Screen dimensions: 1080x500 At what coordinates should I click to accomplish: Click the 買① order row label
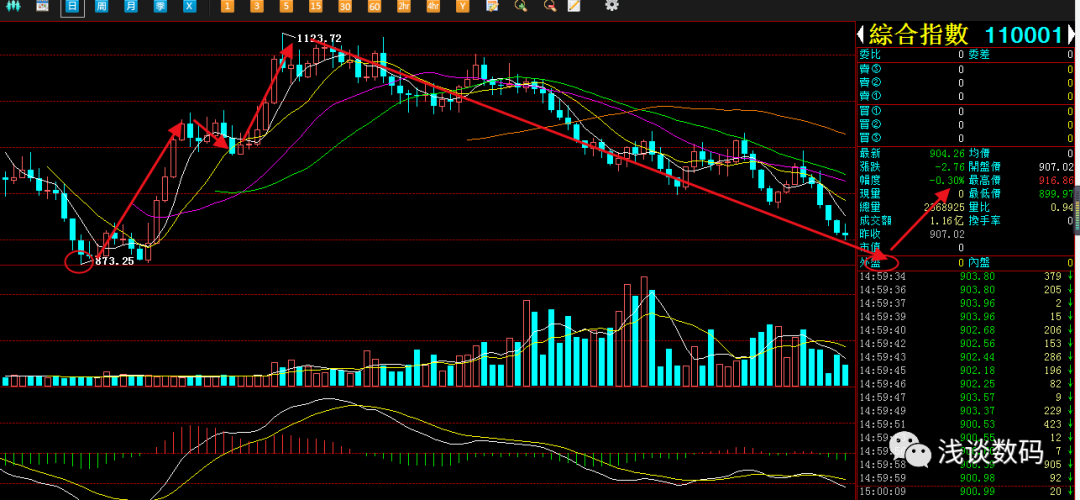870,111
